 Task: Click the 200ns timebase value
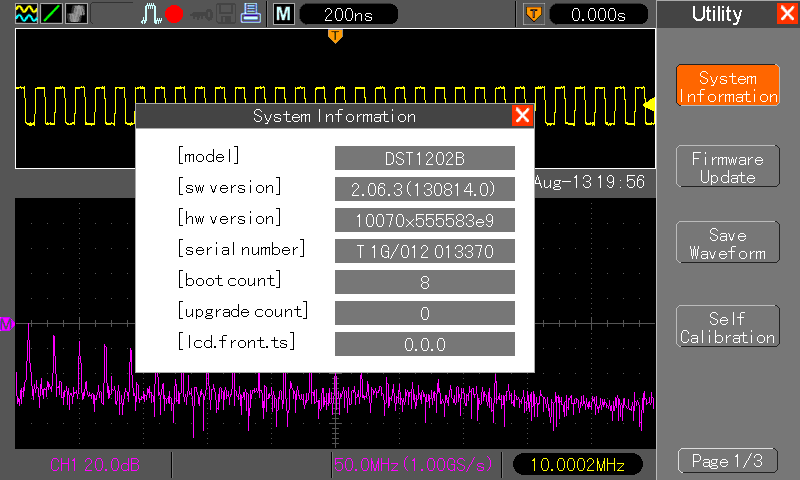click(x=348, y=14)
